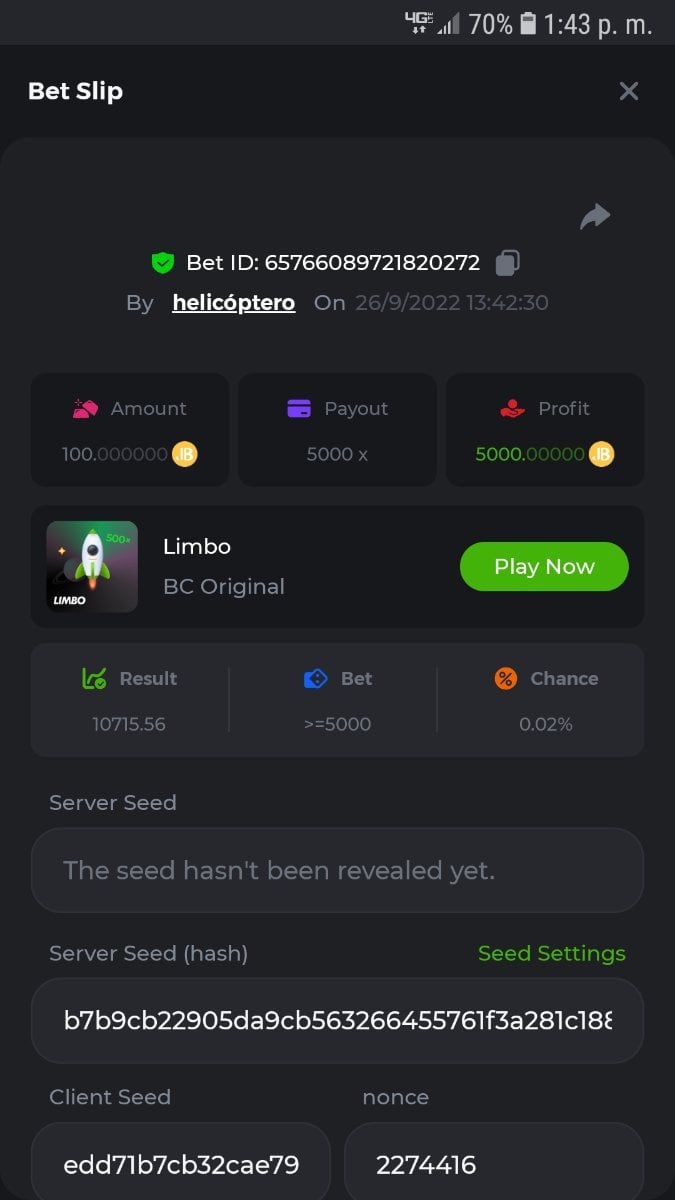Viewport: 675px width, 1200px height.
Task: Click the Profit hand icon
Action: pyautogui.click(x=512, y=408)
